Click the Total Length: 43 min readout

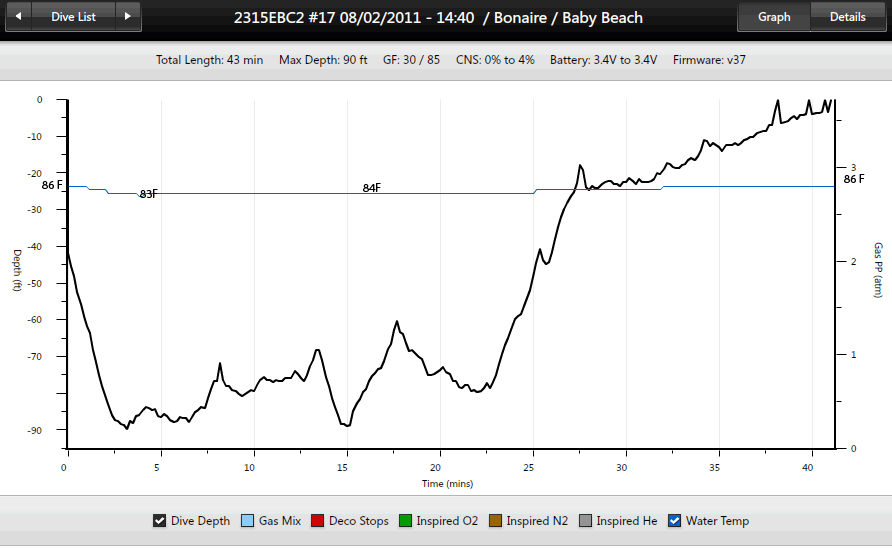209,60
